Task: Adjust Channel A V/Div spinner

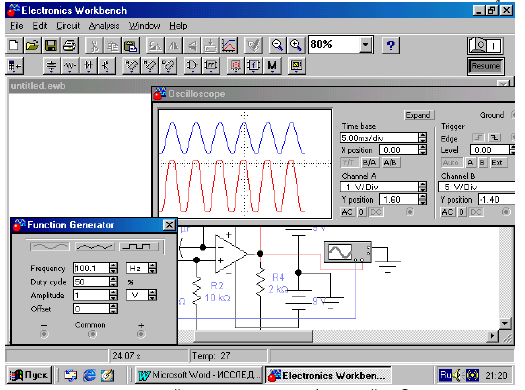Action: tap(423, 186)
